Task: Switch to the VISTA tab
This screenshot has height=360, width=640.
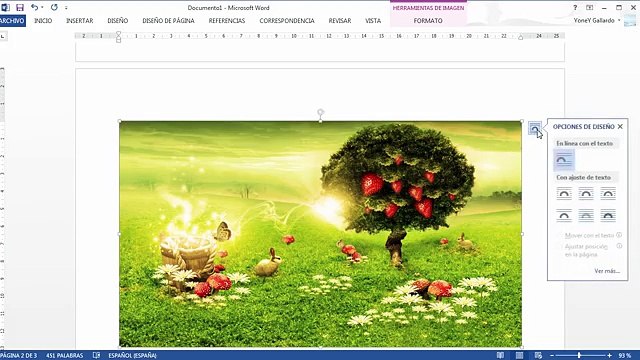Action: point(373,20)
